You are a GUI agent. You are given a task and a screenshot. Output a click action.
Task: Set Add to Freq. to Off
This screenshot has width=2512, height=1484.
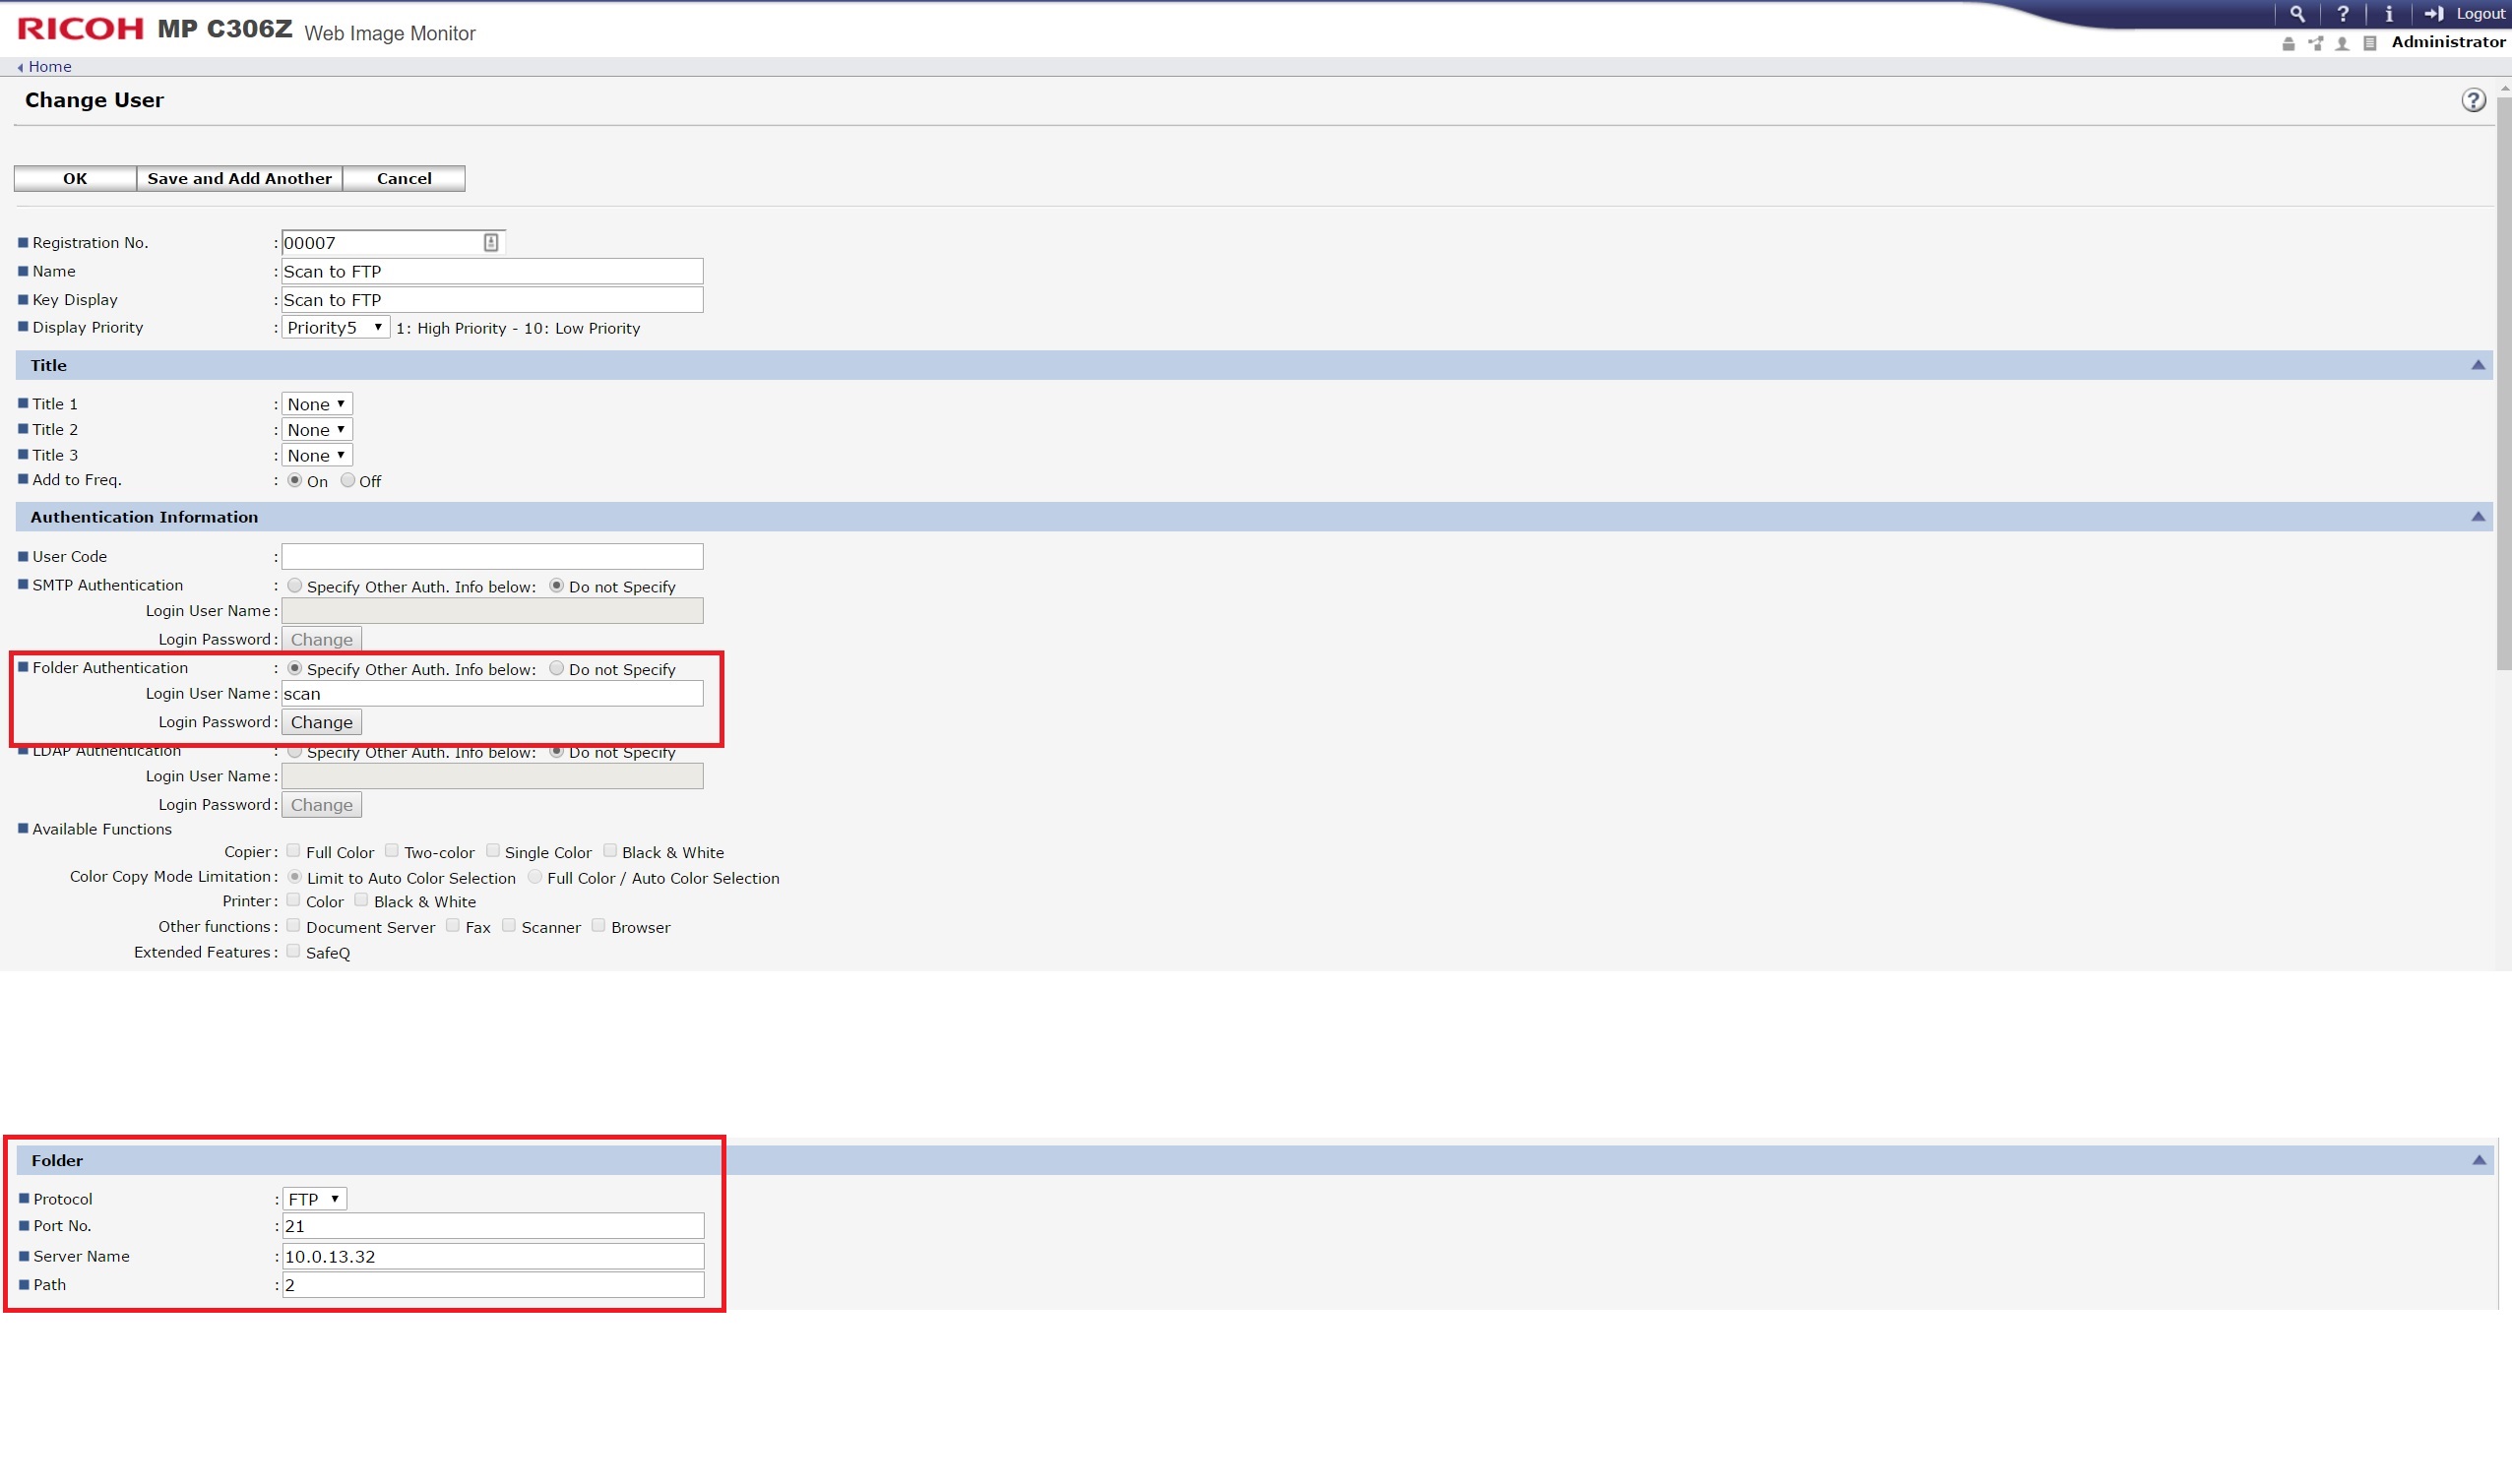pyautogui.click(x=348, y=481)
